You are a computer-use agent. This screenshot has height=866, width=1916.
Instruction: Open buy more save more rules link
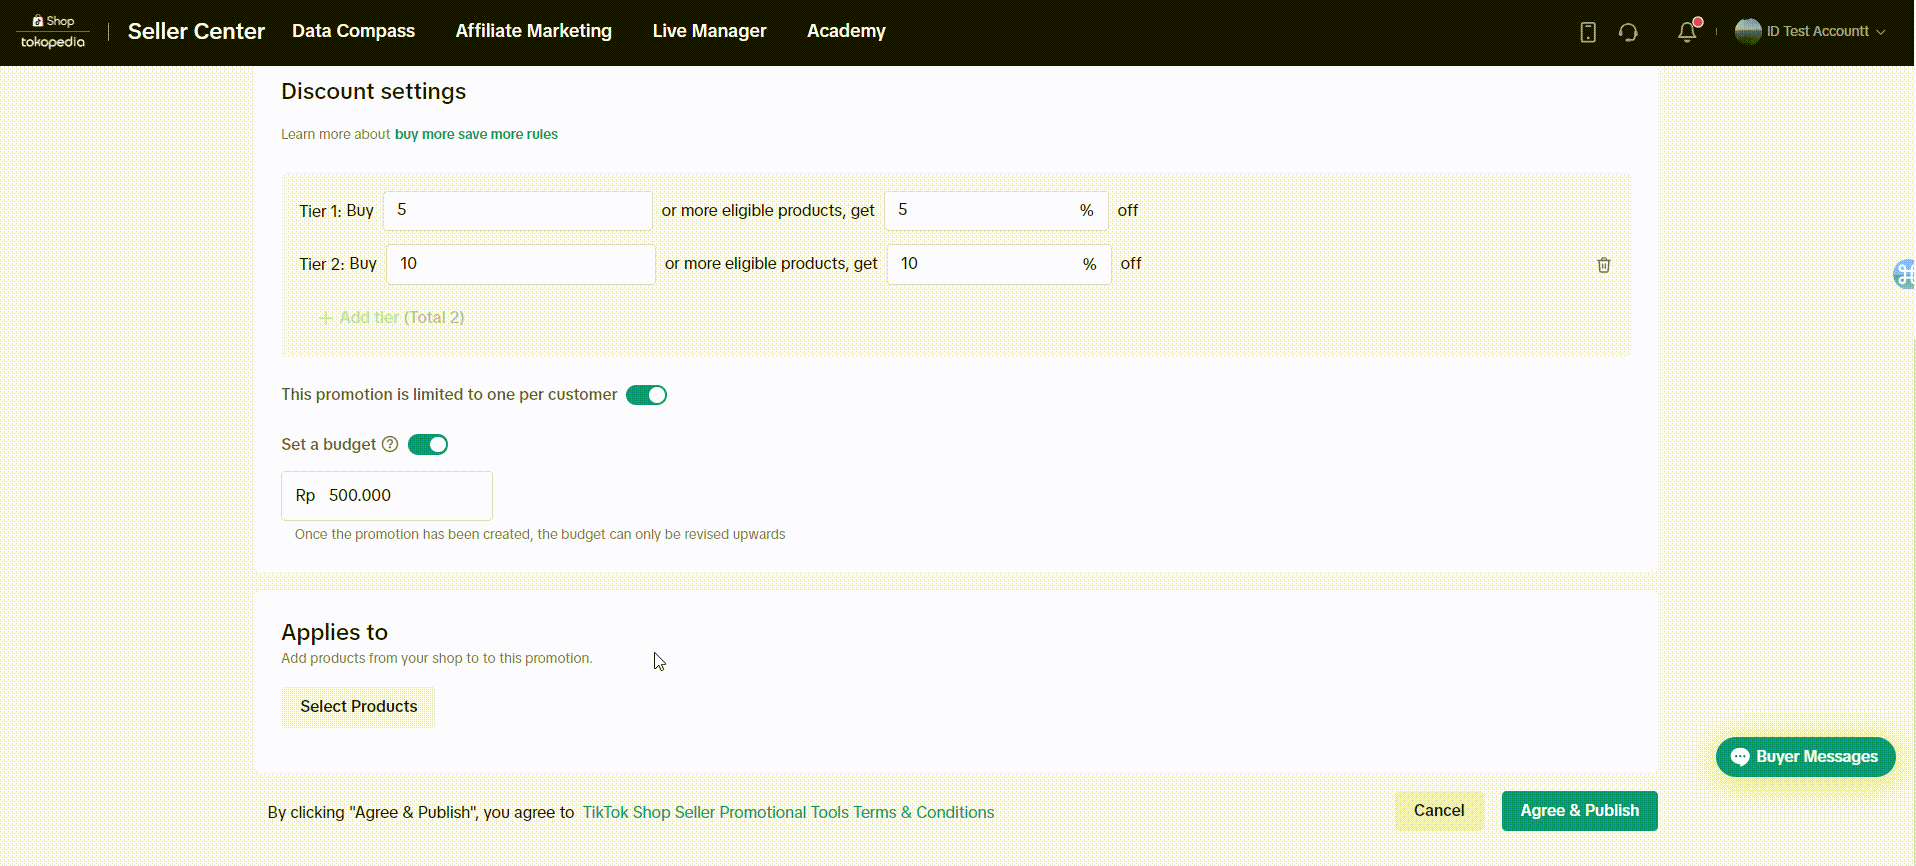(x=476, y=134)
